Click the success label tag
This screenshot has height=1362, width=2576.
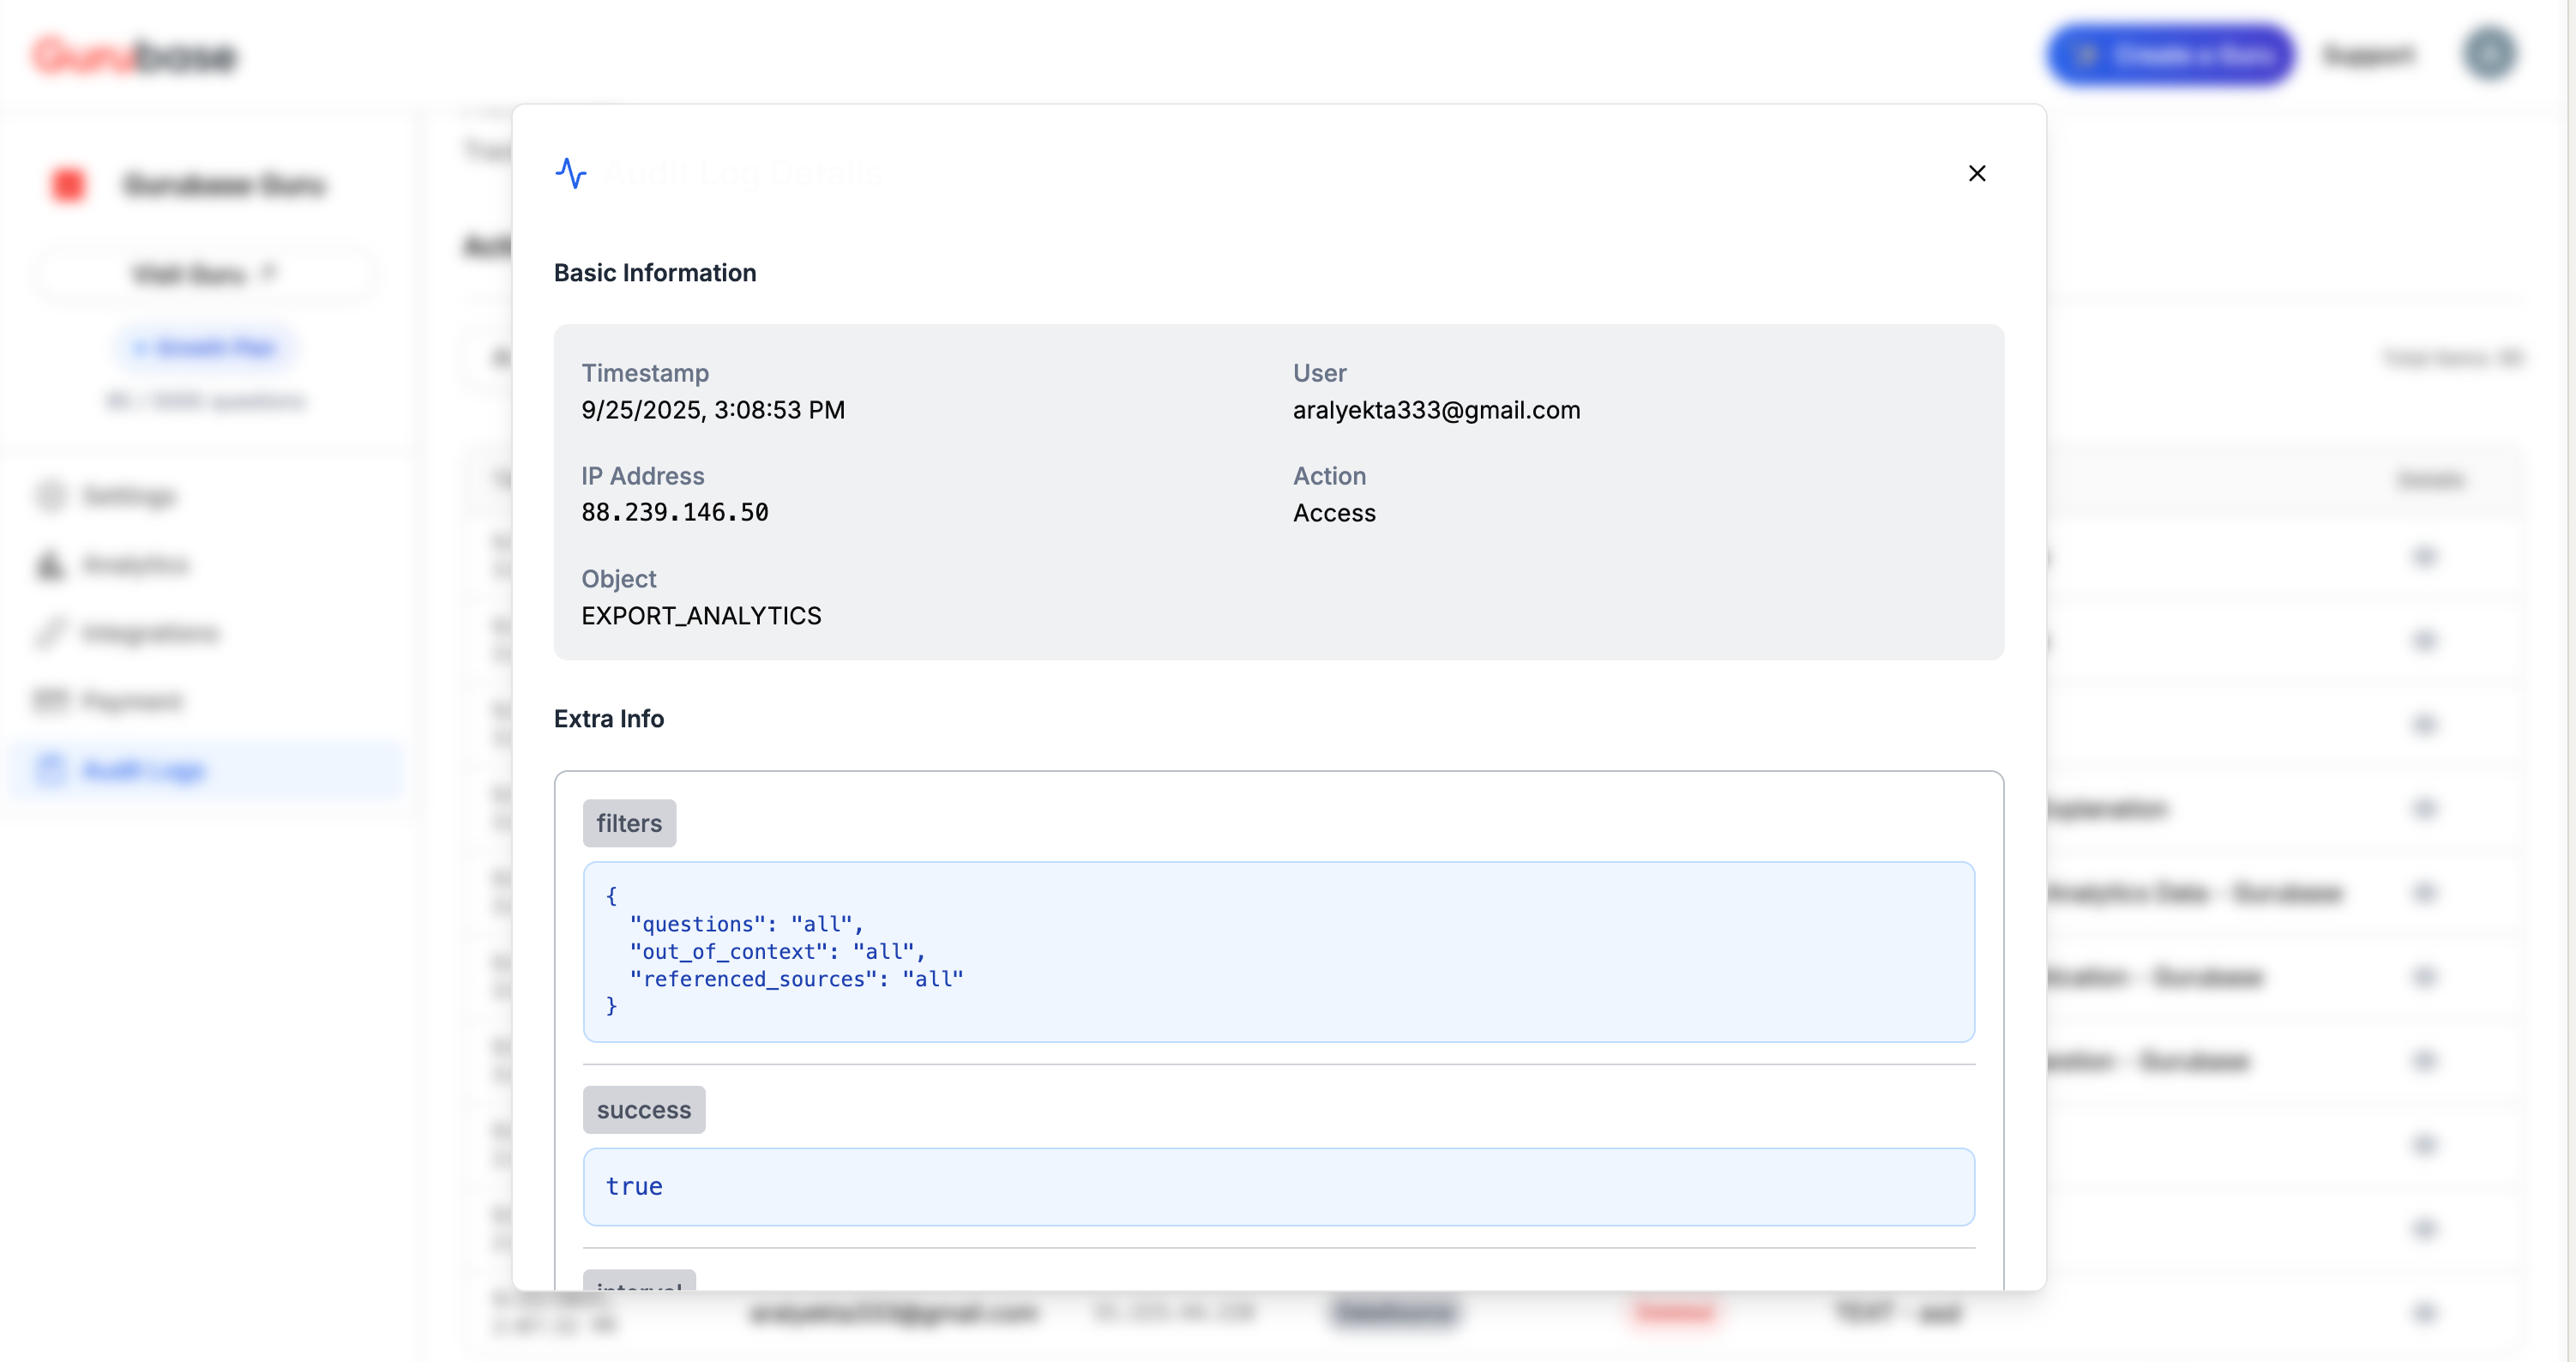click(643, 1110)
